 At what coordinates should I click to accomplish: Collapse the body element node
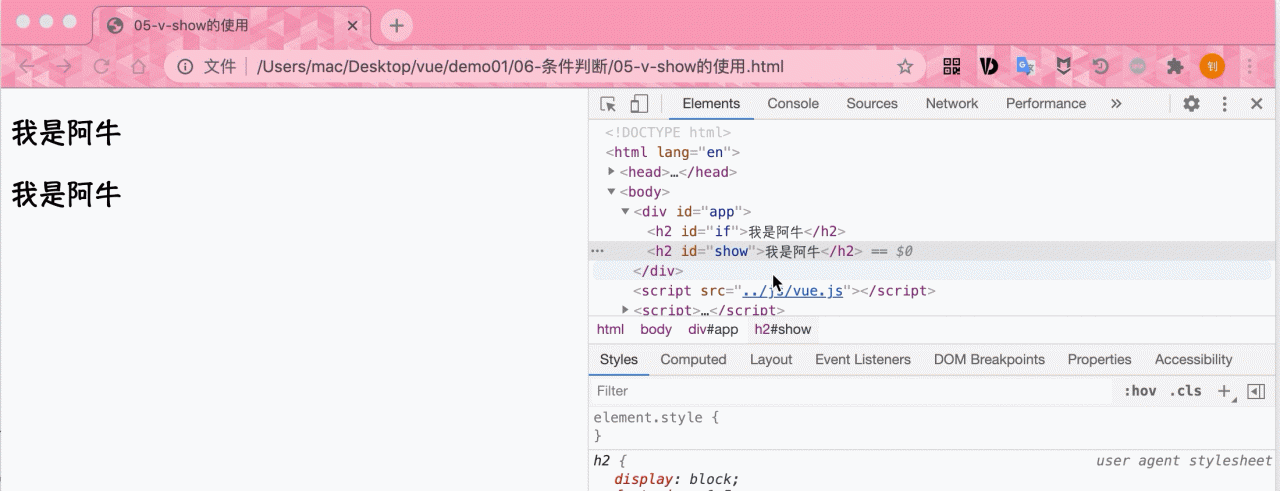(611, 192)
